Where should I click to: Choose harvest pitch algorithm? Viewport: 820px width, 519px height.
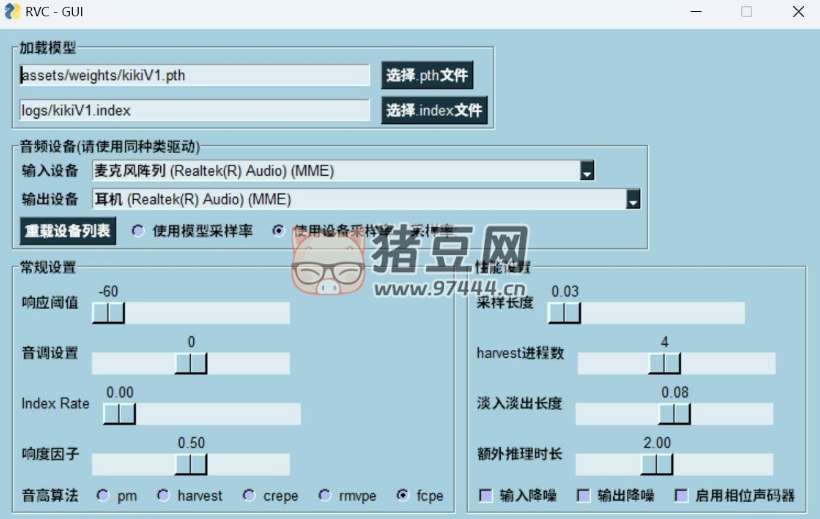pyautogui.click(x=163, y=495)
